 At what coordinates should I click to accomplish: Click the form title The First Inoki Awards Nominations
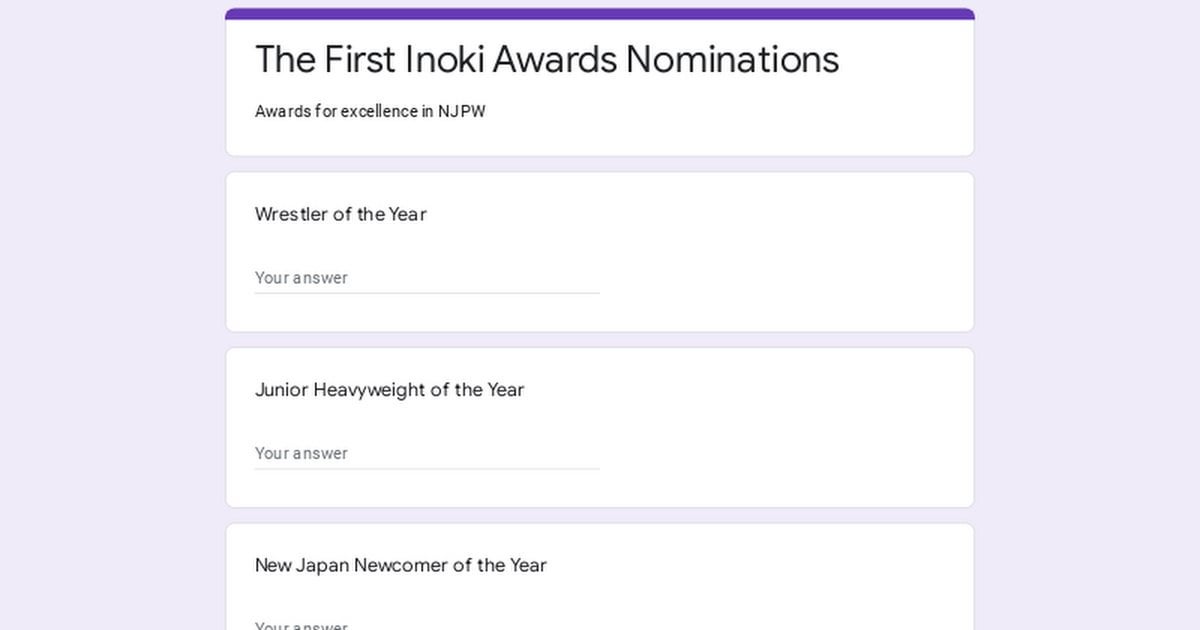547,59
